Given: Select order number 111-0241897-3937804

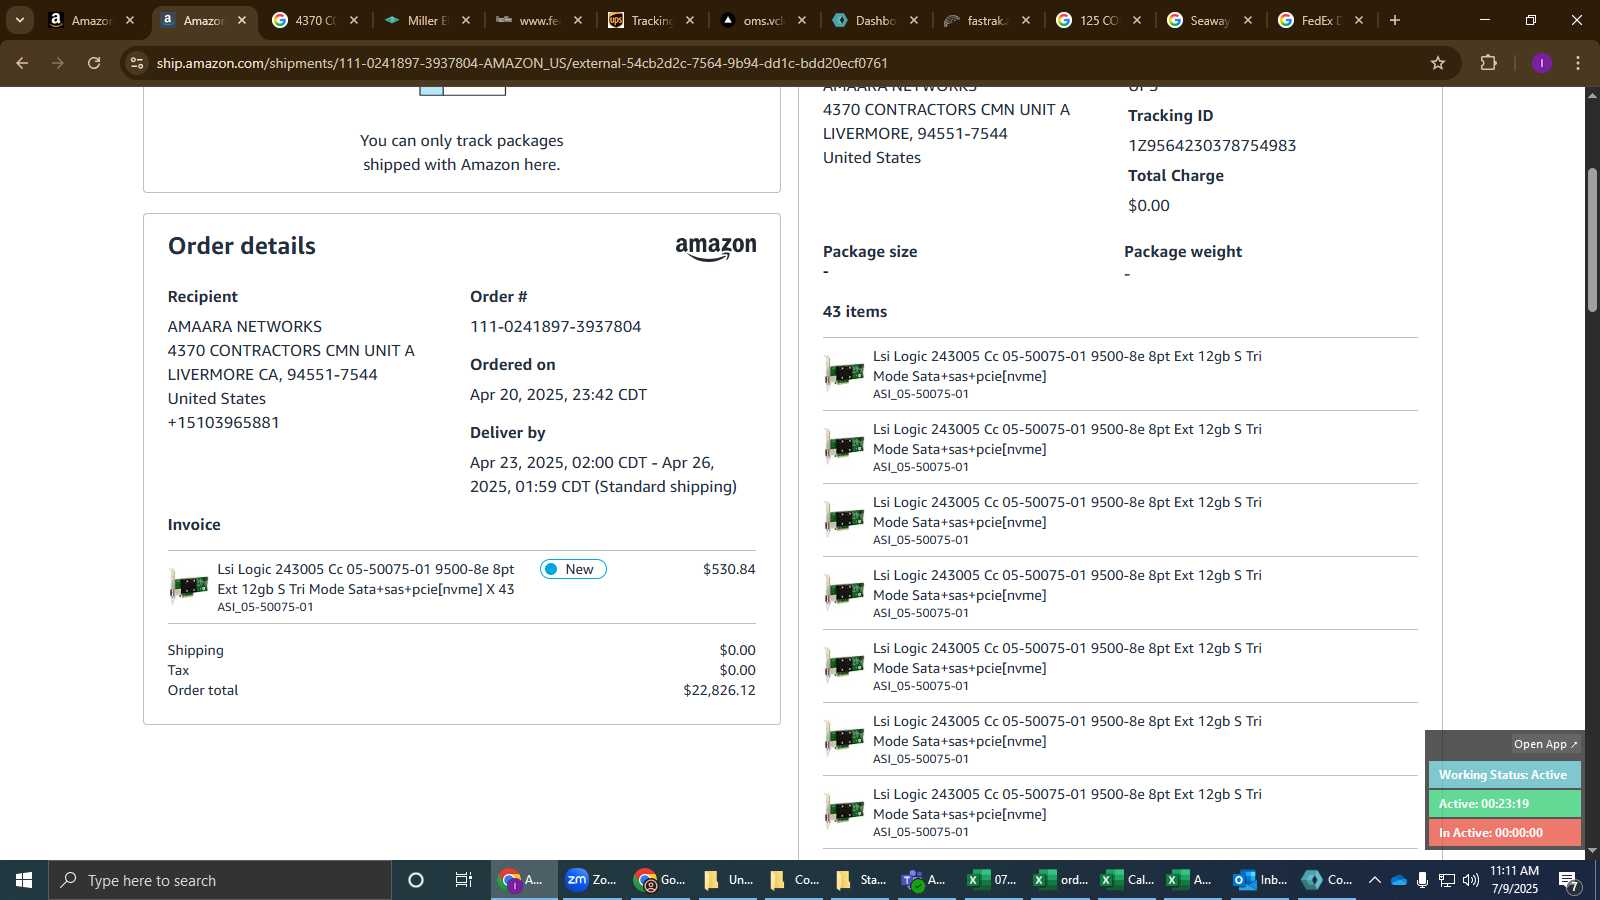Looking at the screenshot, I should tap(556, 327).
